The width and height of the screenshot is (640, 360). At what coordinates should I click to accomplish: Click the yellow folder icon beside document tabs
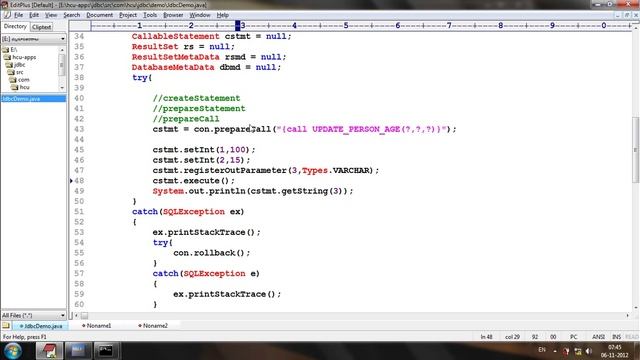(6, 326)
